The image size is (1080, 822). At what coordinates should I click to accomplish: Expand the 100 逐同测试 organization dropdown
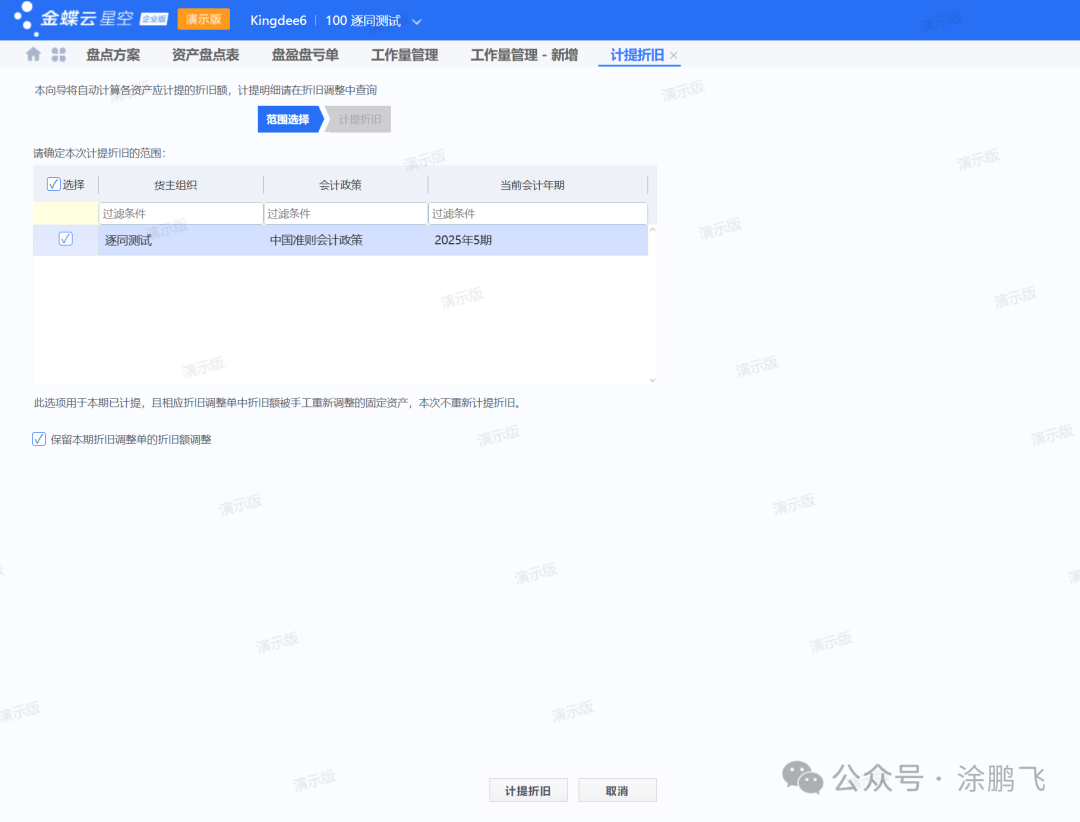coord(417,21)
